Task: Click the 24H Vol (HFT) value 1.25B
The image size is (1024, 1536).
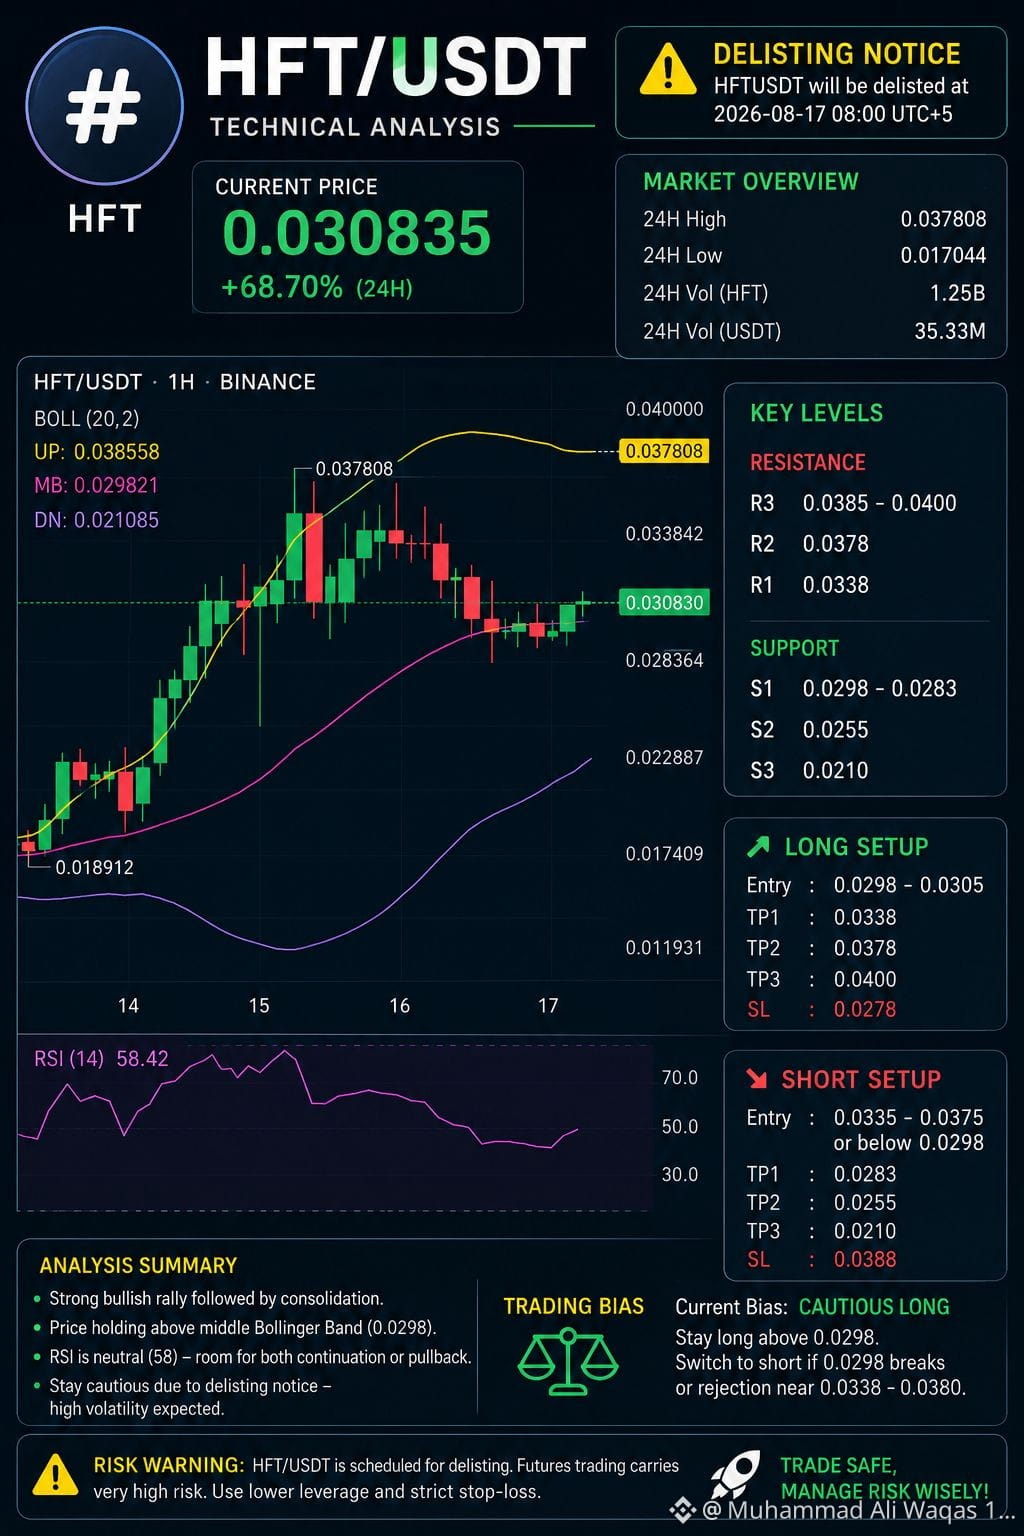Action: pyautogui.click(x=957, y=293)
